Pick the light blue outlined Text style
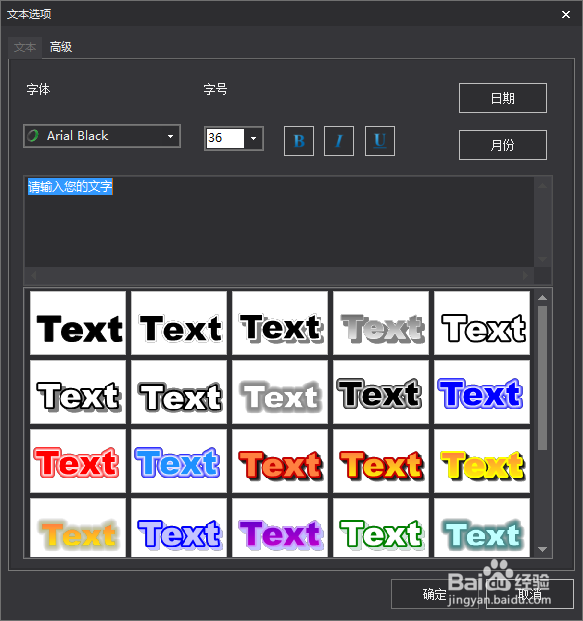The image size is (583, 621). (179, 461)
